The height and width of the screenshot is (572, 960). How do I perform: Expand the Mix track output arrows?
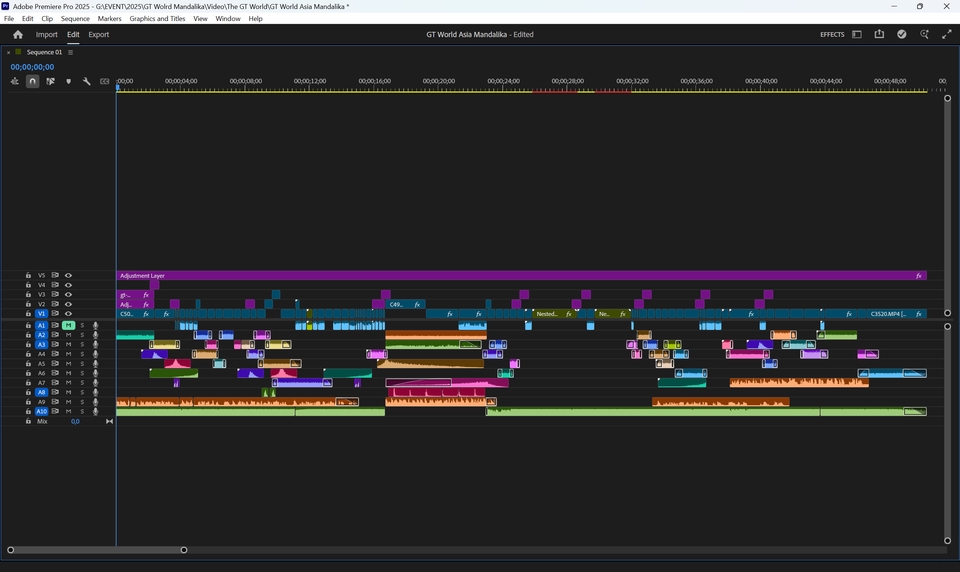[109, 421]
